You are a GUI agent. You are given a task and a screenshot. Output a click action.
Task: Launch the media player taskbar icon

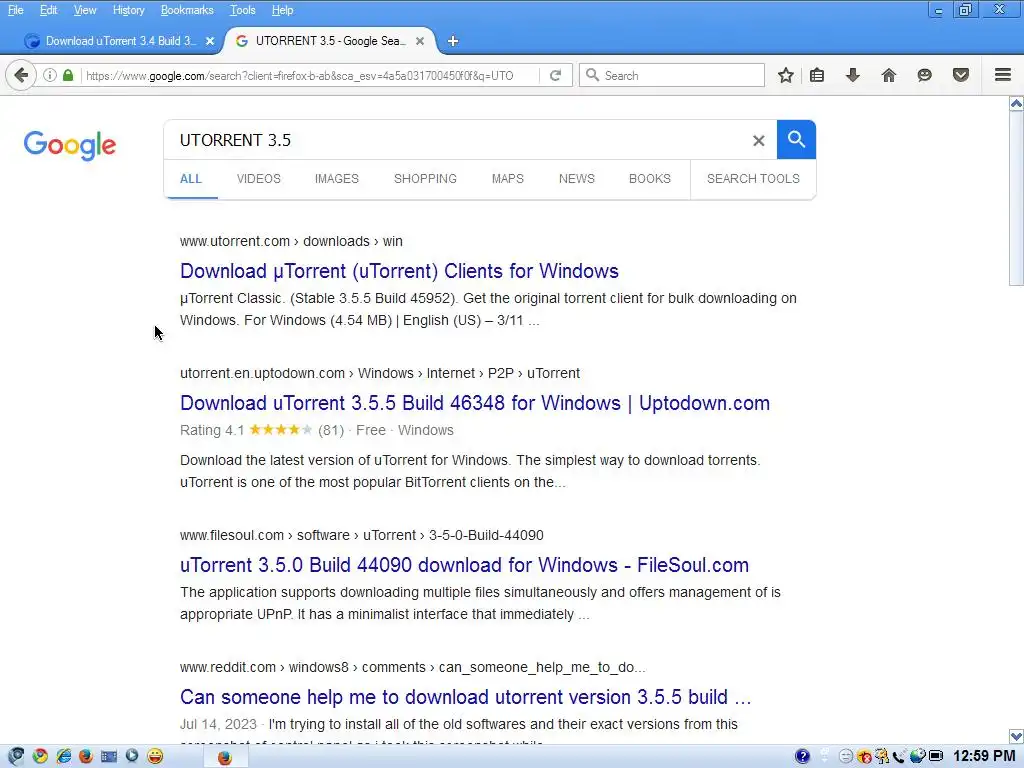(132, 756)
